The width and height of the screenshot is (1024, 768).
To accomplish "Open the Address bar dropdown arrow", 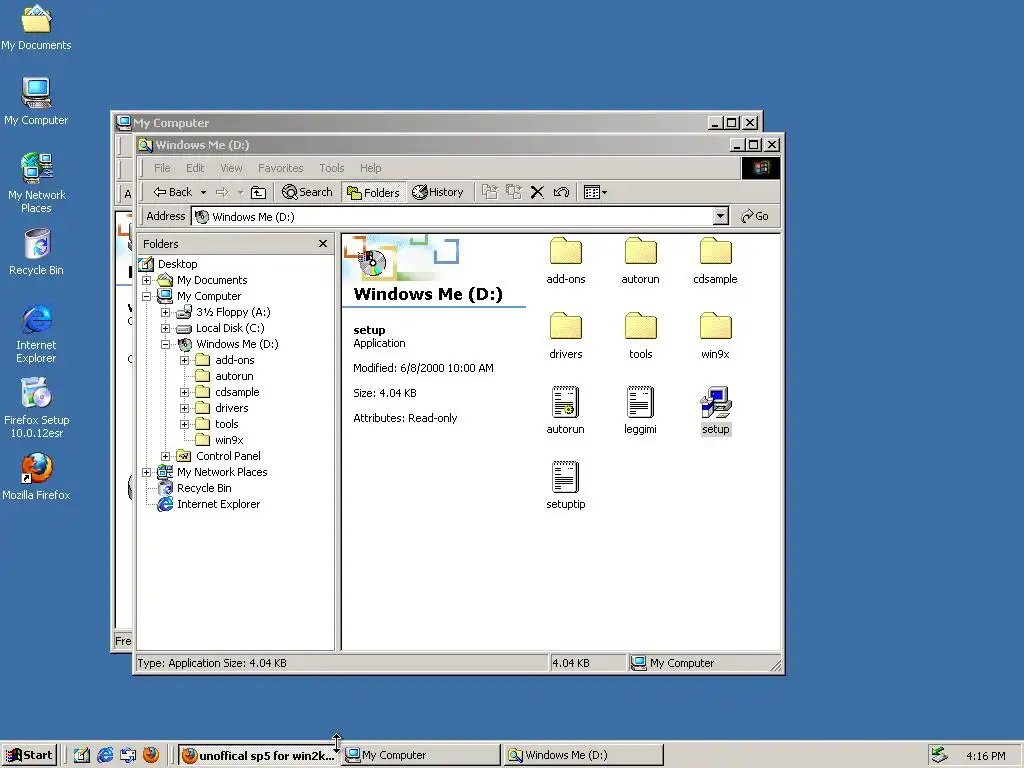I will click(720, 216).
